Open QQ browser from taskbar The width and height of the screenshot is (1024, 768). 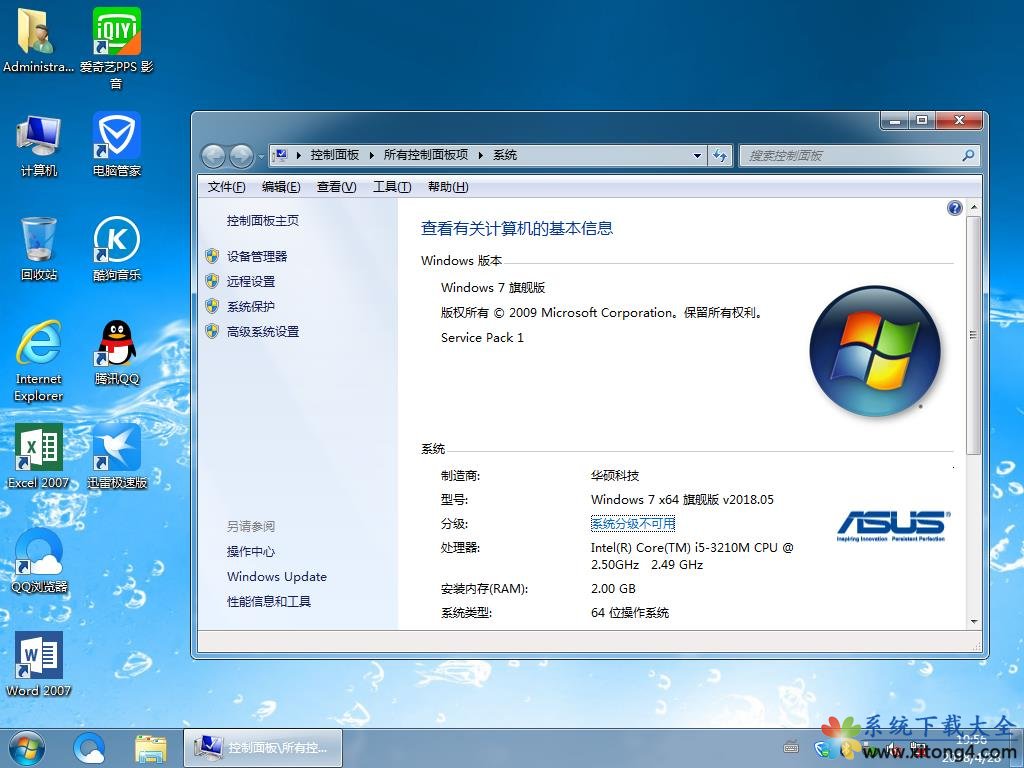89,748
